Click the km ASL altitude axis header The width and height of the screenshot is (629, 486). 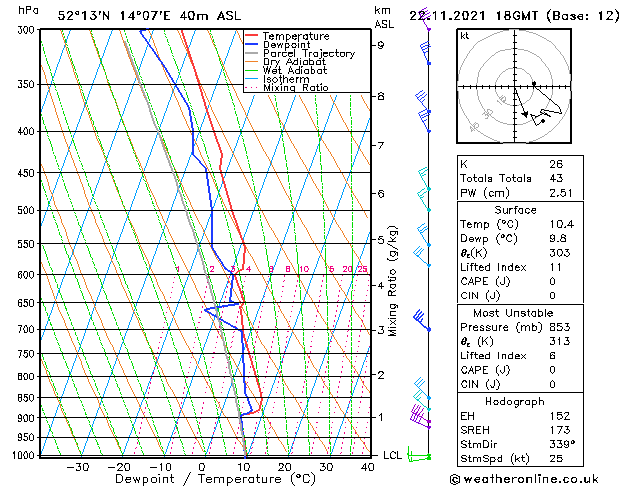(x=384, y=17)
